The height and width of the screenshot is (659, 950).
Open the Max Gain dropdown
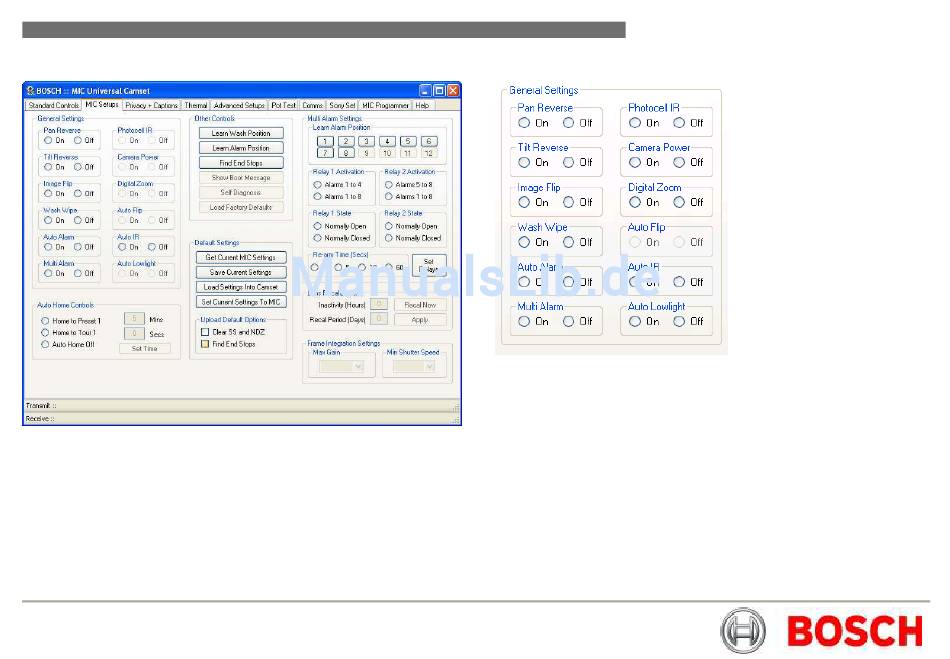[x=342, y=366]
